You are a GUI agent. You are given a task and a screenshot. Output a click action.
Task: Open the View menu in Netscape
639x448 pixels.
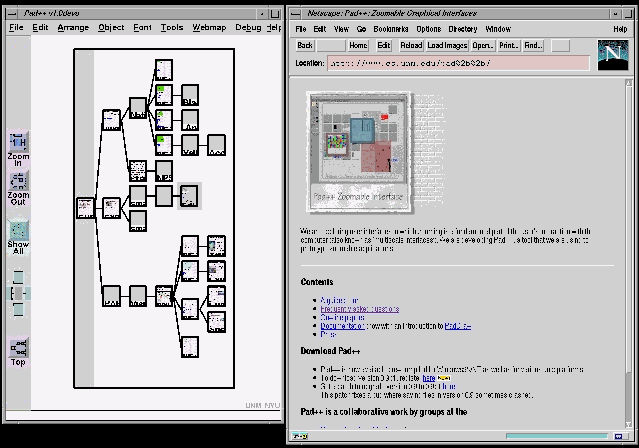341,29
